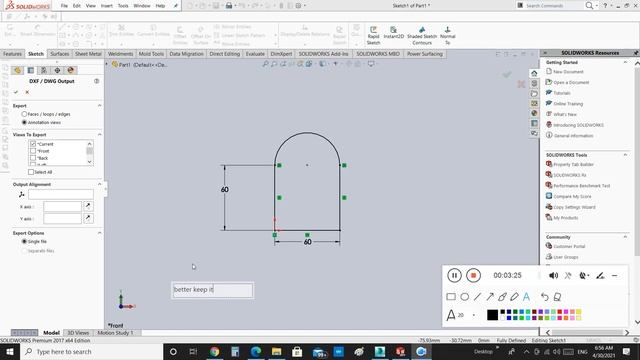Switch to the Sheet Metal tab
The image size is (640, 360).
click(x=88, y=54)
